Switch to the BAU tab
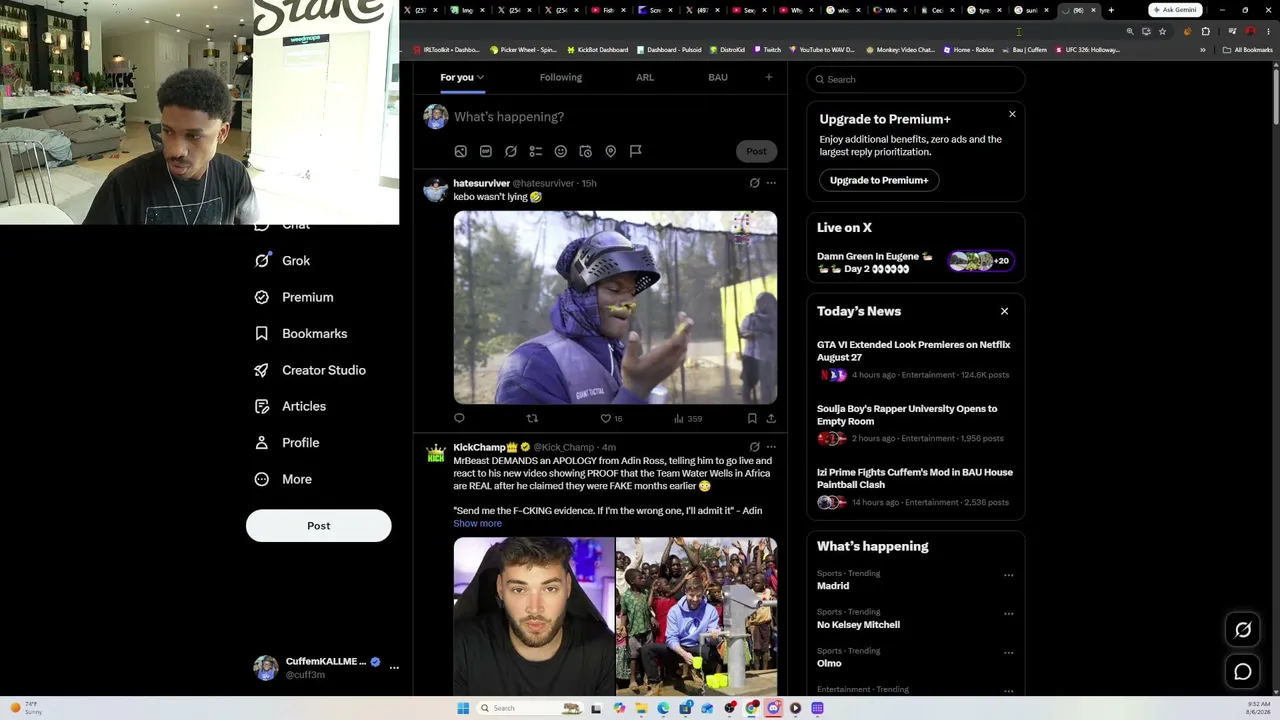This screenshot has width=1280, height=720. coord(718,77)
